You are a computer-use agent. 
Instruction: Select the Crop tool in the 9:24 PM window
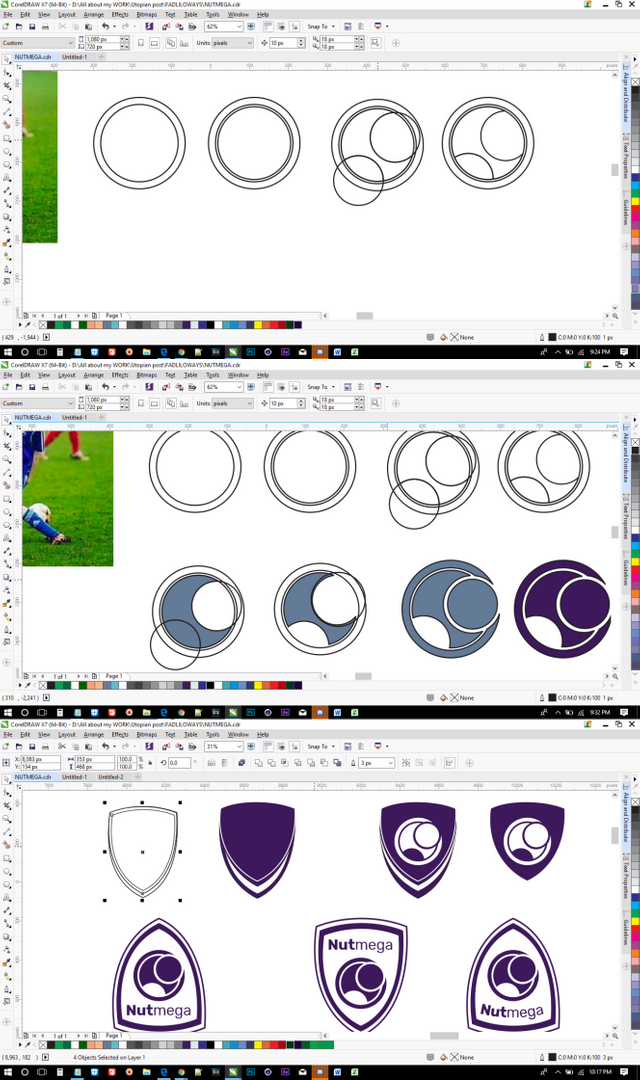pos(7,85)
